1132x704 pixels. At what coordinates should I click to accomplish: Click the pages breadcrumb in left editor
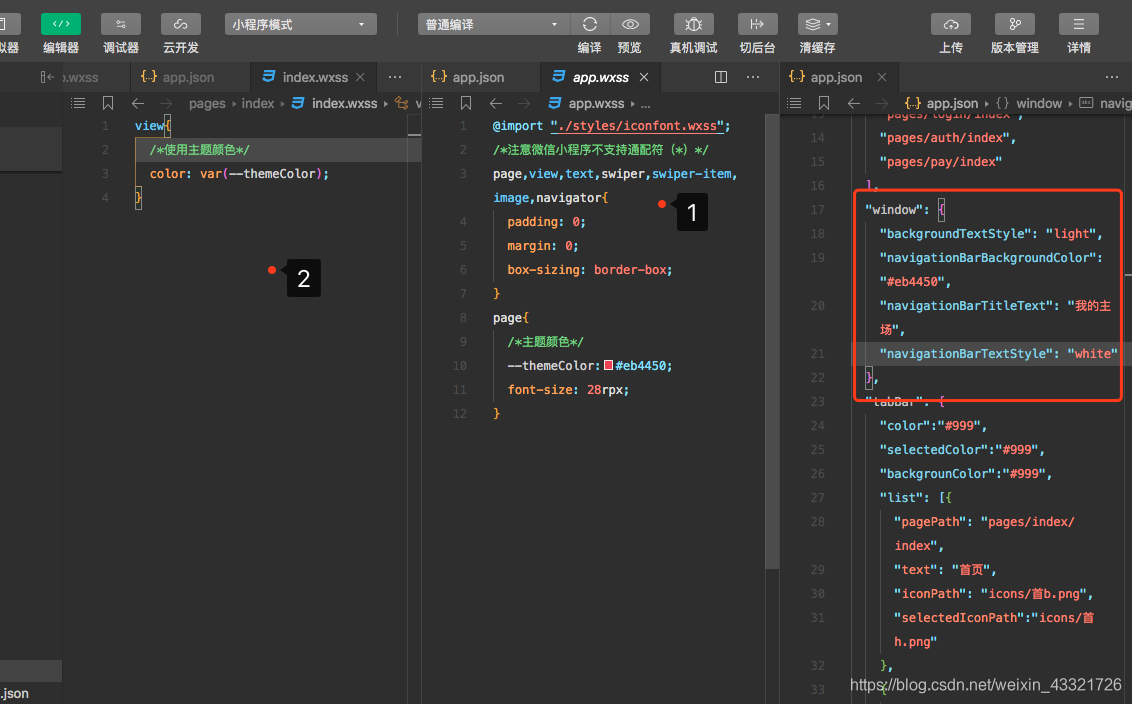pyautogui.click(x=207, y=103)
